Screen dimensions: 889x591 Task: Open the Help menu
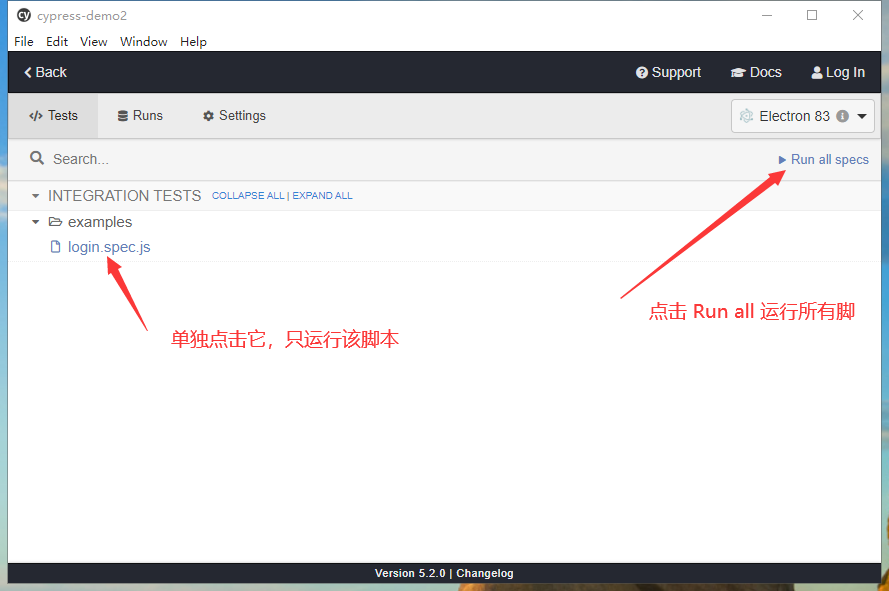coord(193,41)
